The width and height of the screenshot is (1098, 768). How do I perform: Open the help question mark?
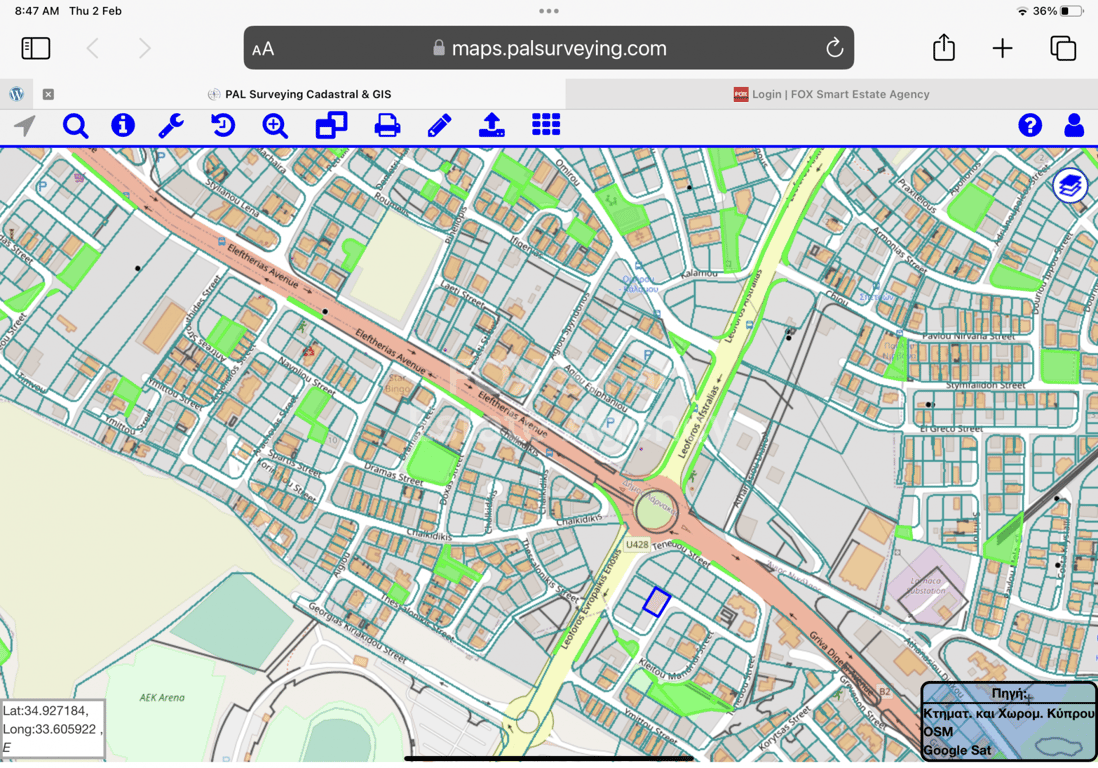(x=1030, y=125)
